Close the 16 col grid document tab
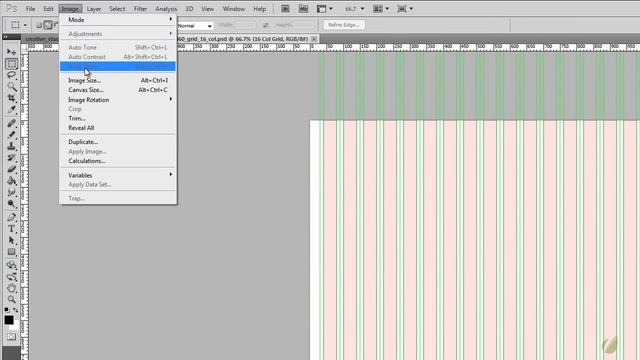Viewport: 640px width, 360px height. (314, 39)
